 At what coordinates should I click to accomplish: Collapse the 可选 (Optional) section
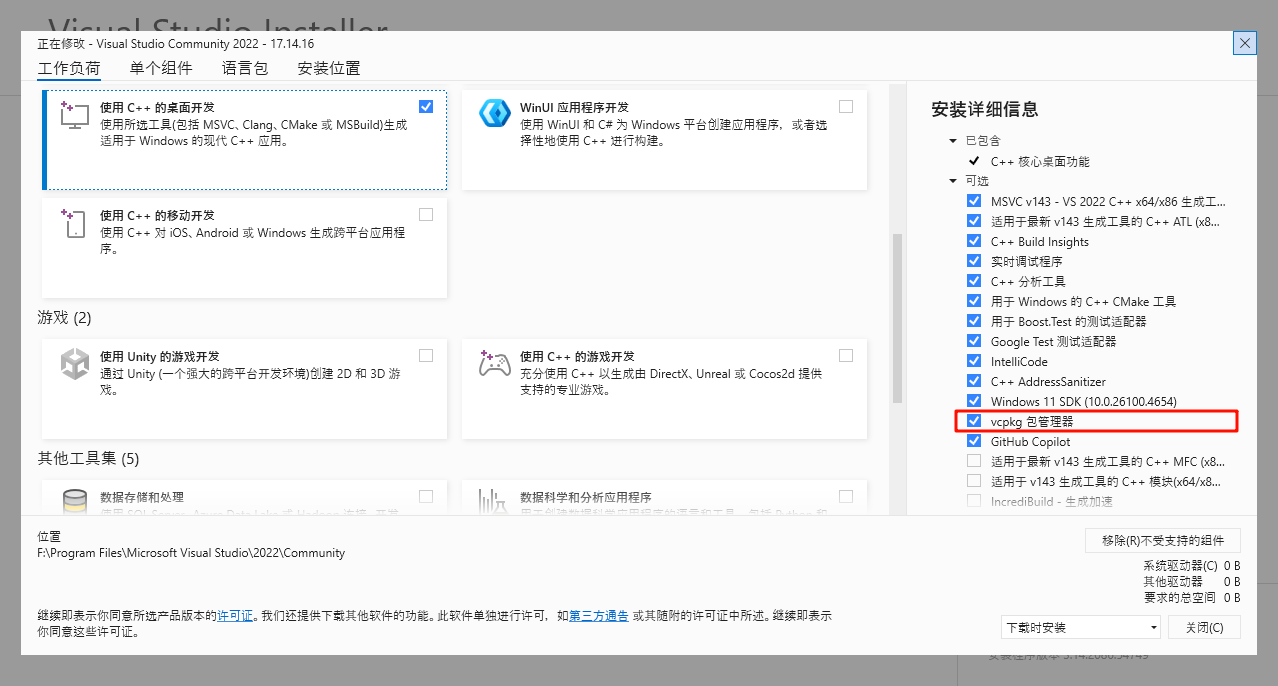pos(953,181)
